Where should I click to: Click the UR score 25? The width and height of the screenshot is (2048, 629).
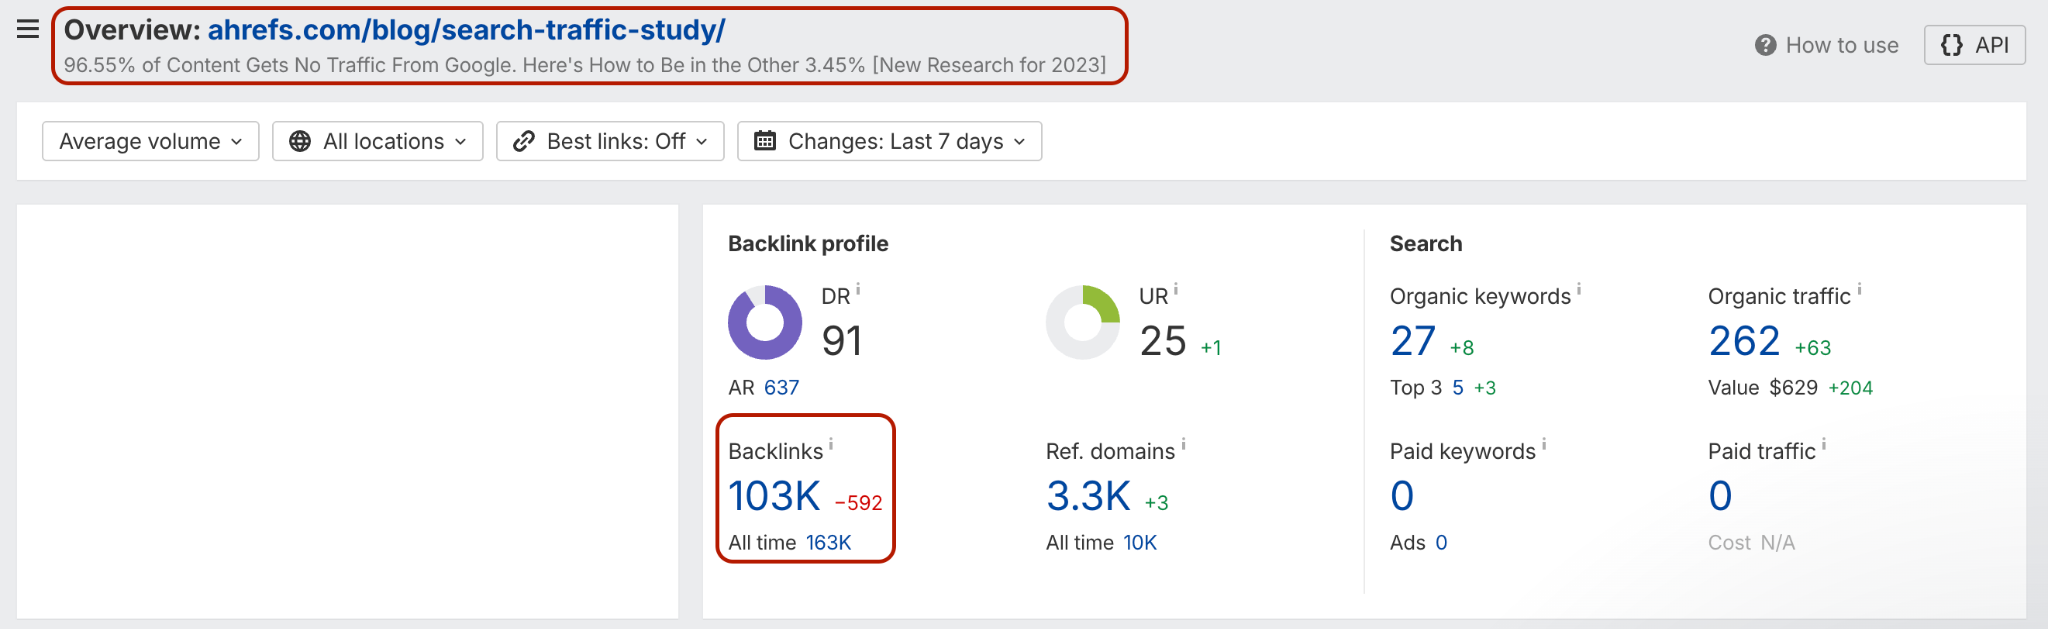(1163, 341)
